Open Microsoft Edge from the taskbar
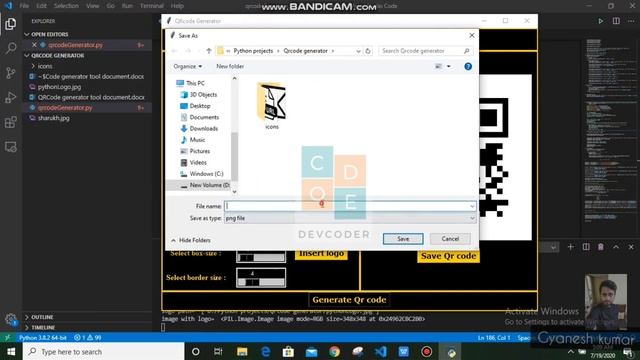Image resolution: width=640 pixels, height=360 pixels. [x=265, y=351]
